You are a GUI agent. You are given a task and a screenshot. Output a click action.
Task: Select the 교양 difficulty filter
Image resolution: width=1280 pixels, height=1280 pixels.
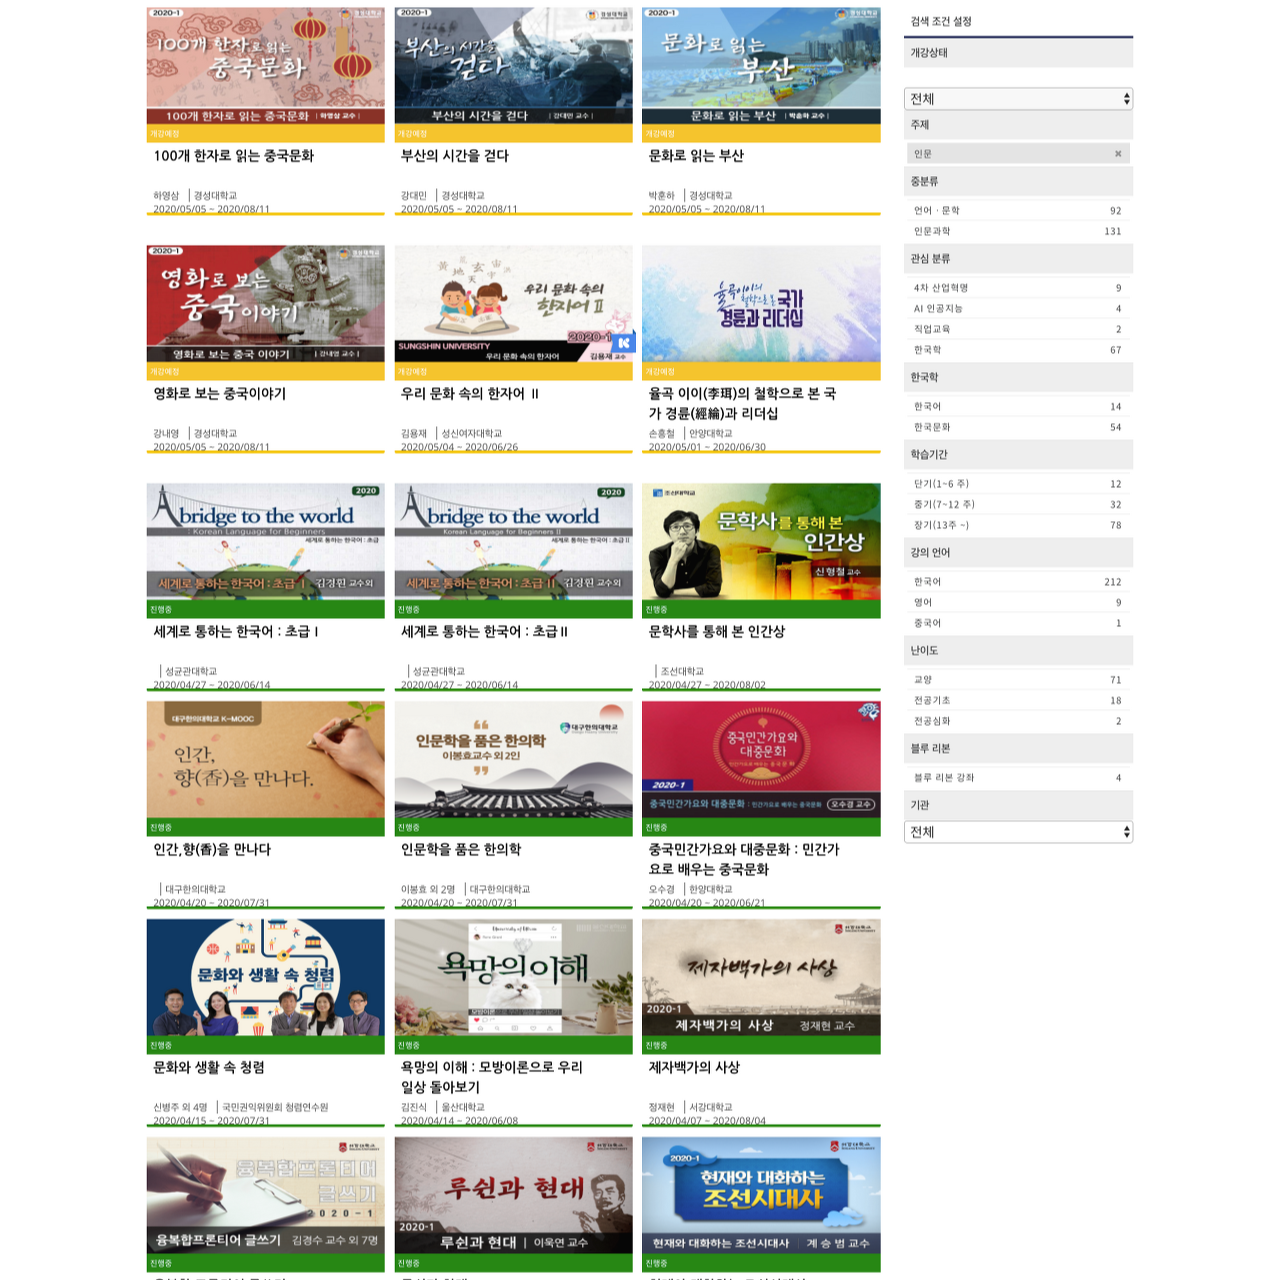point(1018,680)
